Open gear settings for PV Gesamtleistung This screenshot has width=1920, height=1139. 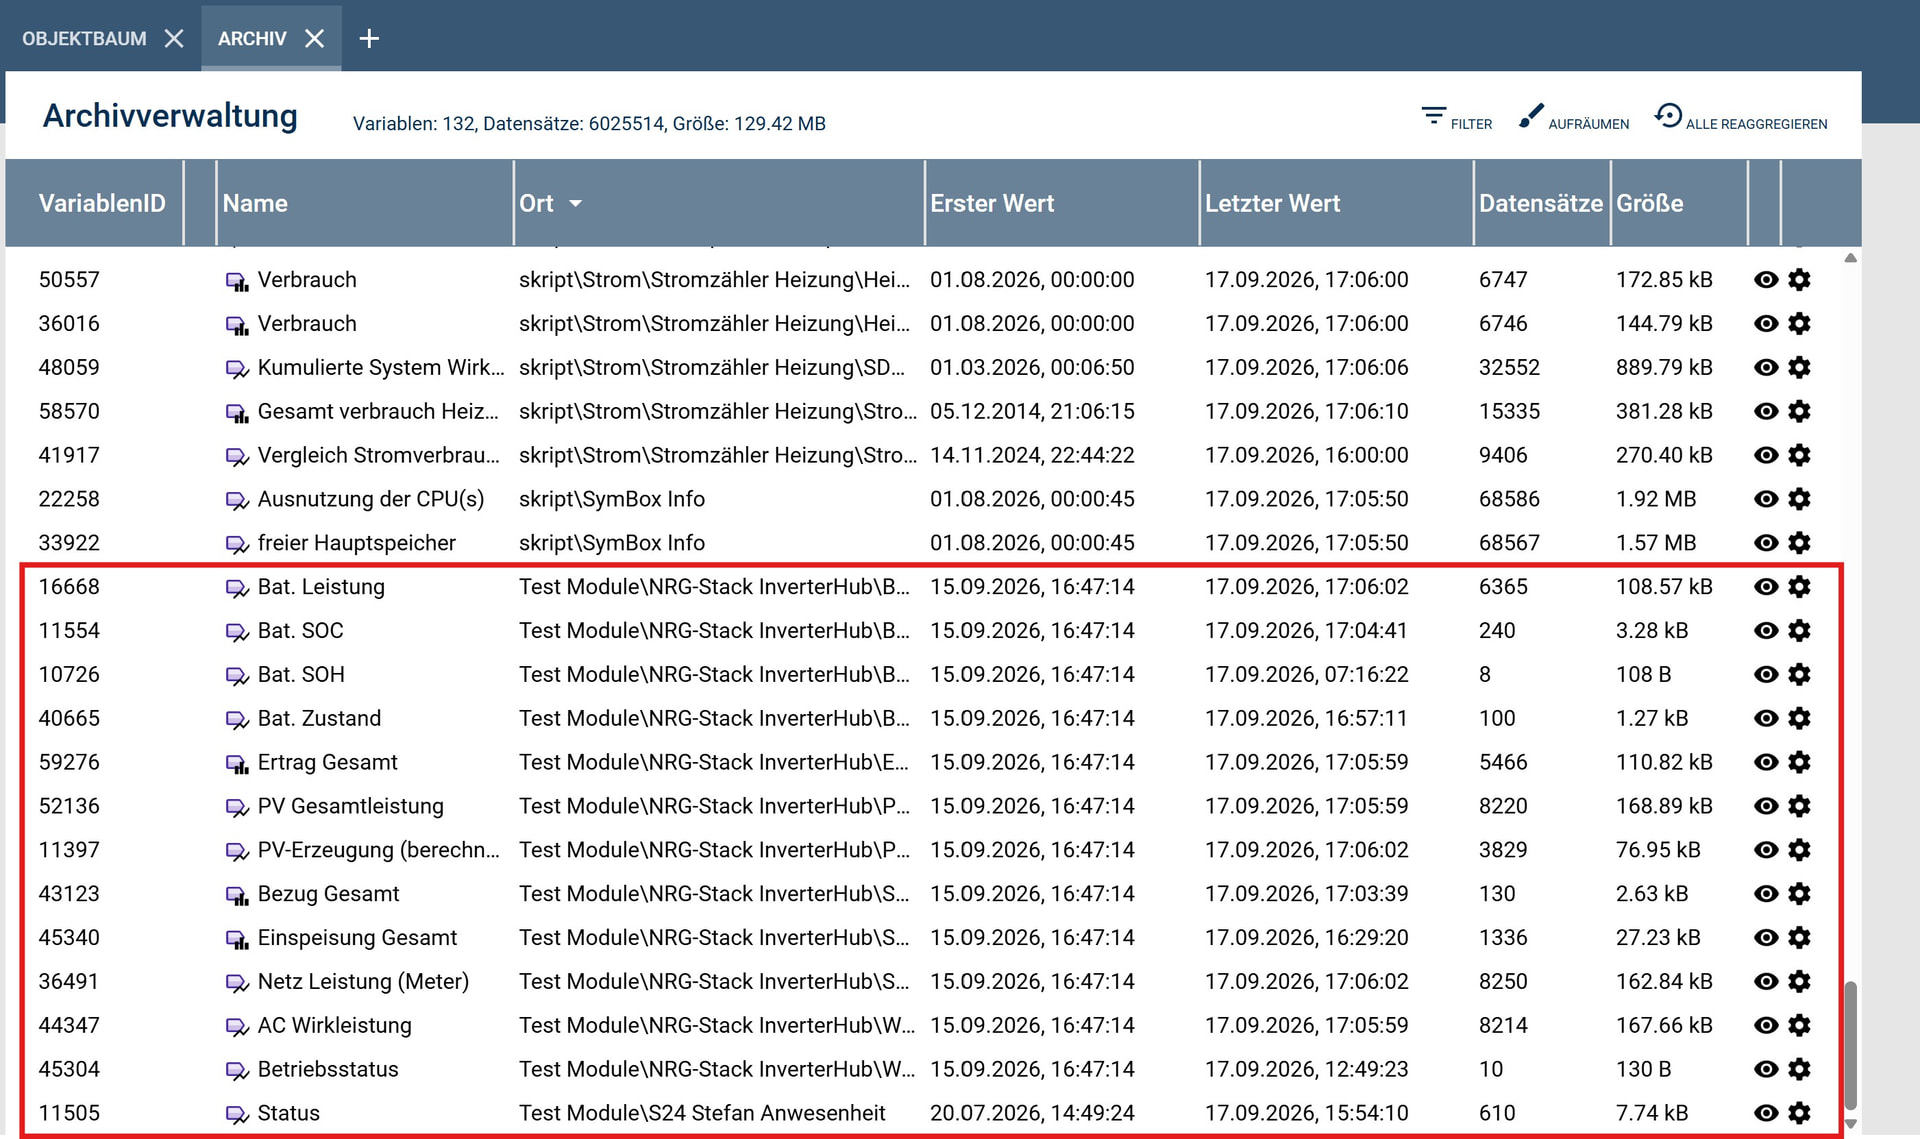click(x=1799, y=806)
